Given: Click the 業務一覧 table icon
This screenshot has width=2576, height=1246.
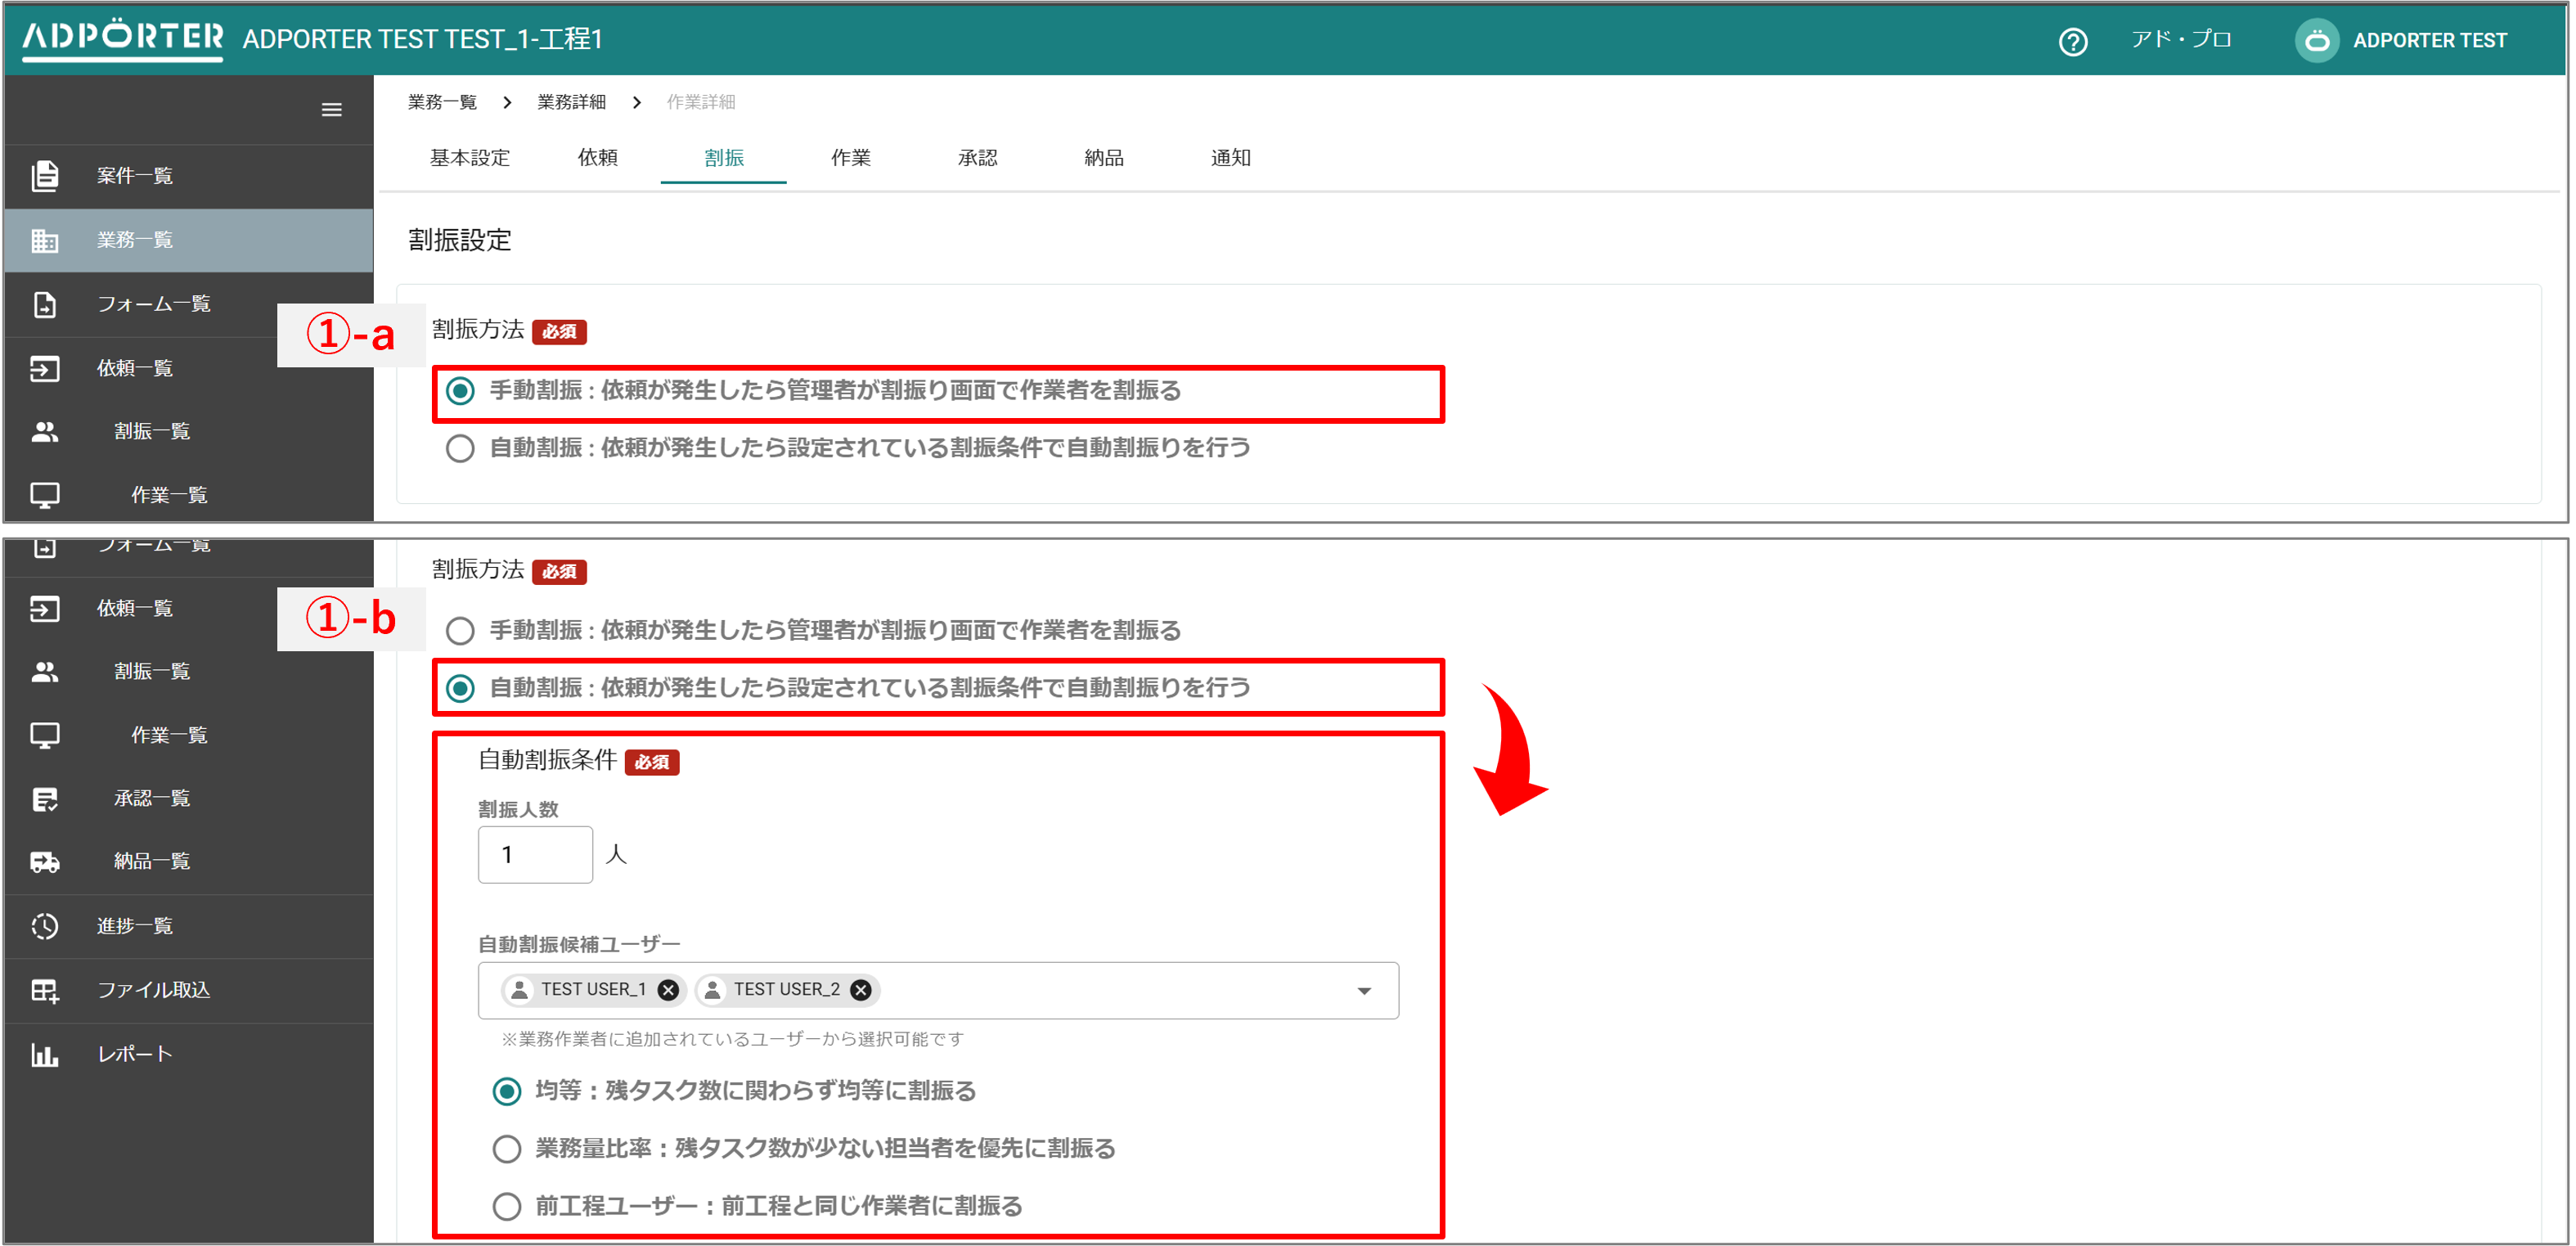Looking at the screenshot, I should (45, 240).
